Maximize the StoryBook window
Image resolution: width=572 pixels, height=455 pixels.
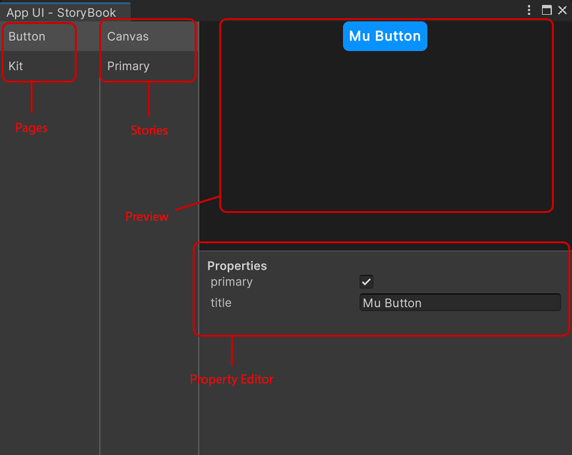546,10
